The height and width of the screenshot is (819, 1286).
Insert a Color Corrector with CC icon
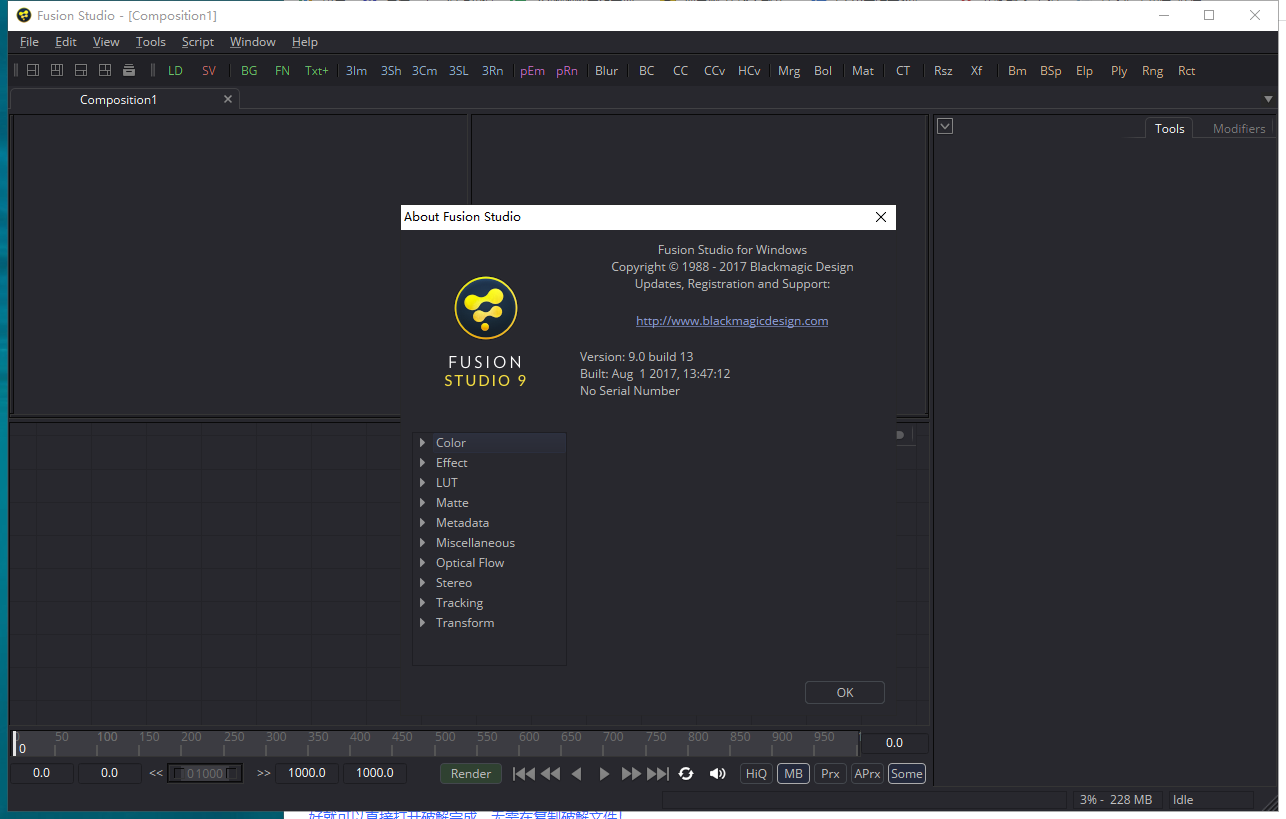click(680, 70)
